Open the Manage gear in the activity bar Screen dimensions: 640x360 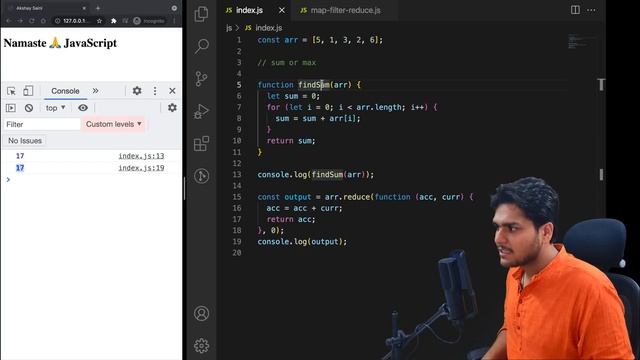tap(201, 346)
